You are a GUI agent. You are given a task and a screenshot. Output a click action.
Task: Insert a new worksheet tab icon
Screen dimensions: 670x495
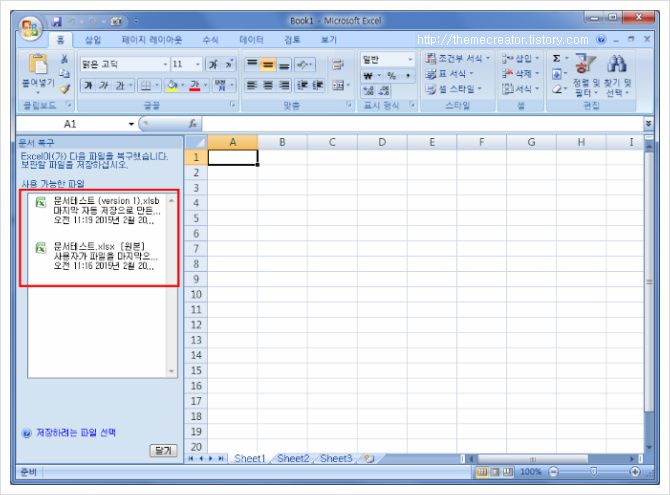tap(369, 459)
